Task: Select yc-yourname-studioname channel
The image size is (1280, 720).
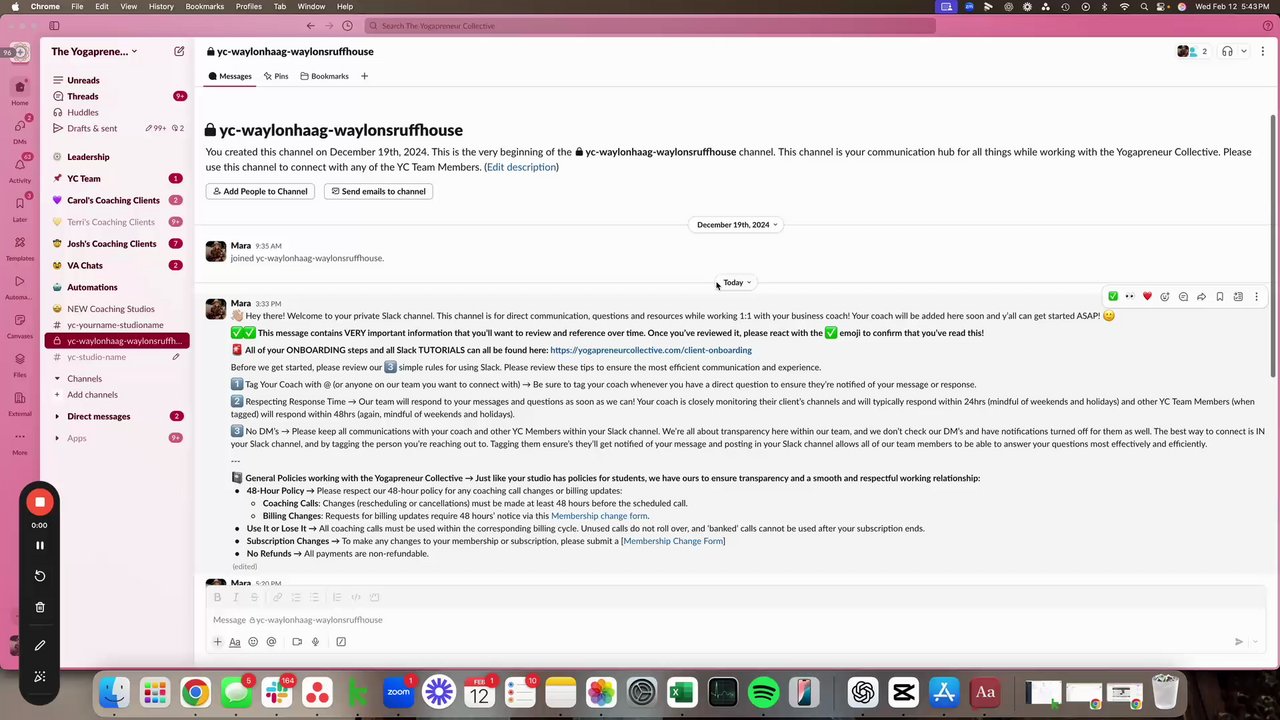Action: 115,325
